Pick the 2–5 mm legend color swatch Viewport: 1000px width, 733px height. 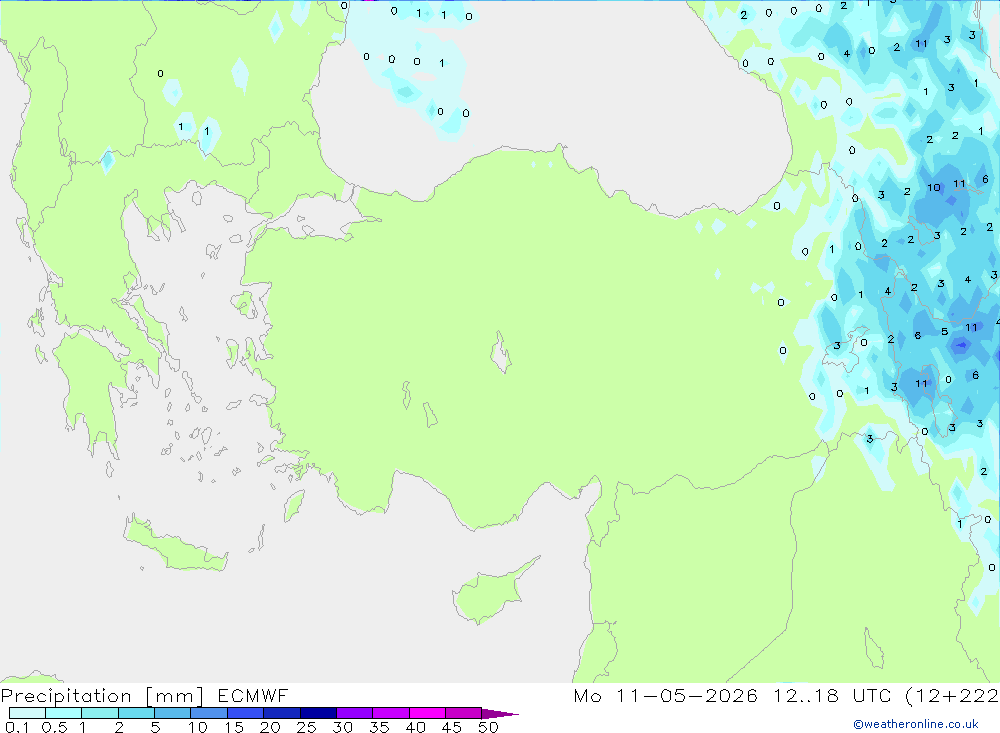coord(136,713)
